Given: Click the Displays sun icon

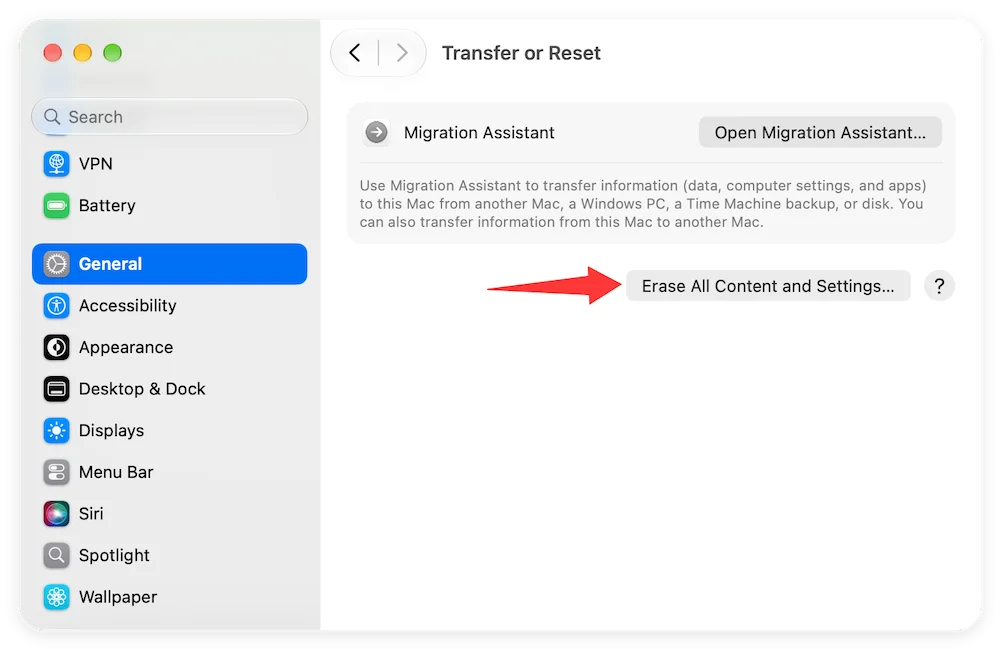Looking at the screenshot, I should click(56, 430).
